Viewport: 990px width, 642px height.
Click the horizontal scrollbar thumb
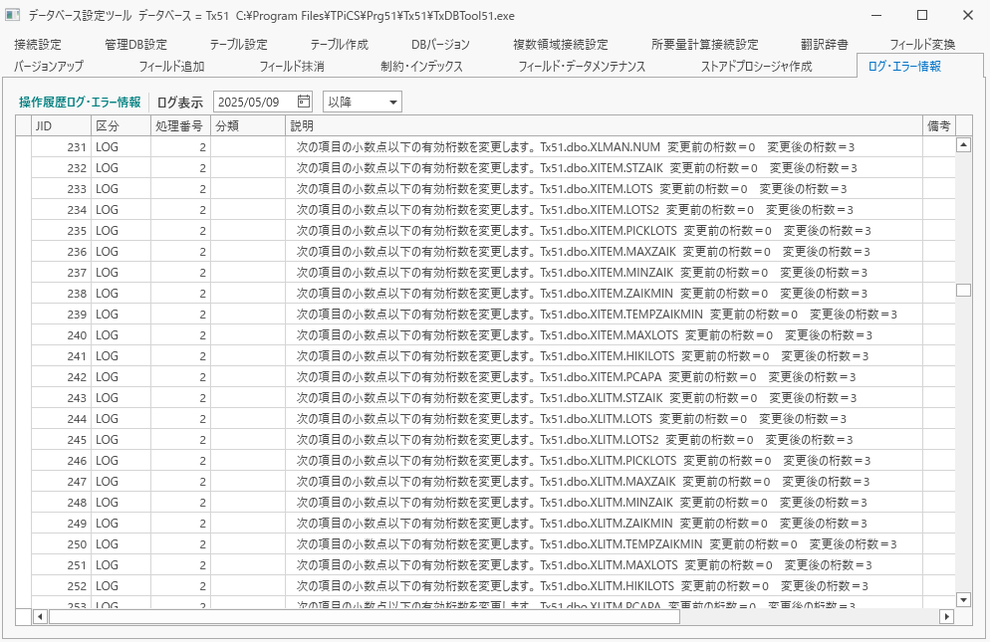point(364,616)
